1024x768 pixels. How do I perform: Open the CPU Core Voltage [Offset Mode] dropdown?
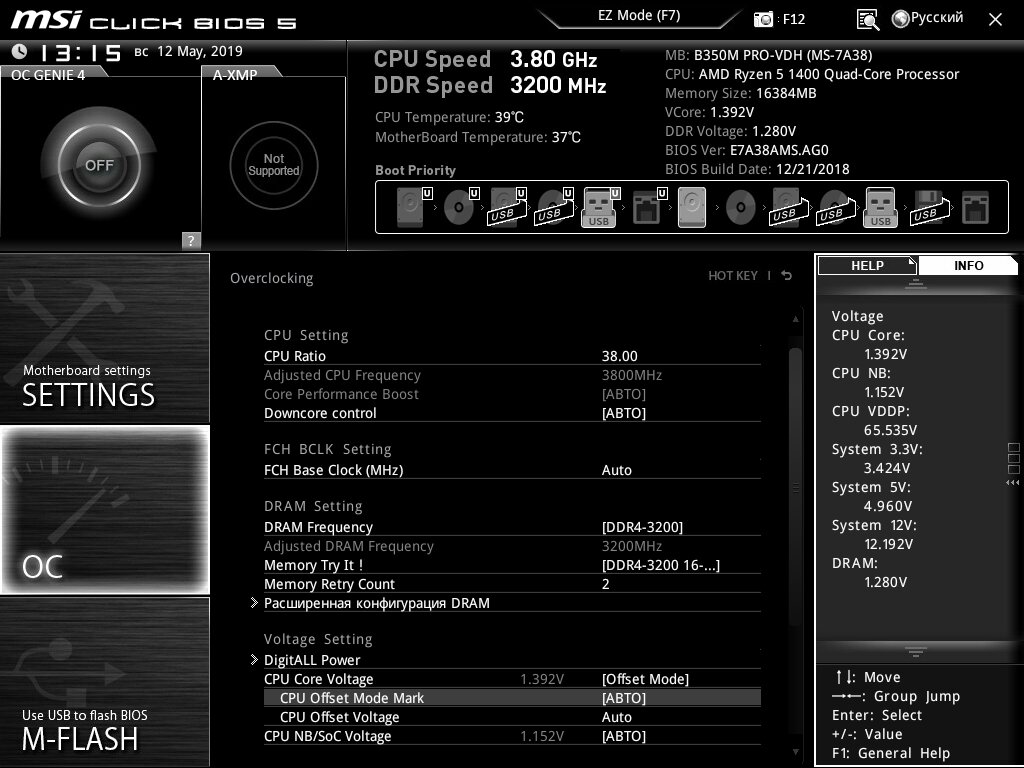click(x=645, y=679)
